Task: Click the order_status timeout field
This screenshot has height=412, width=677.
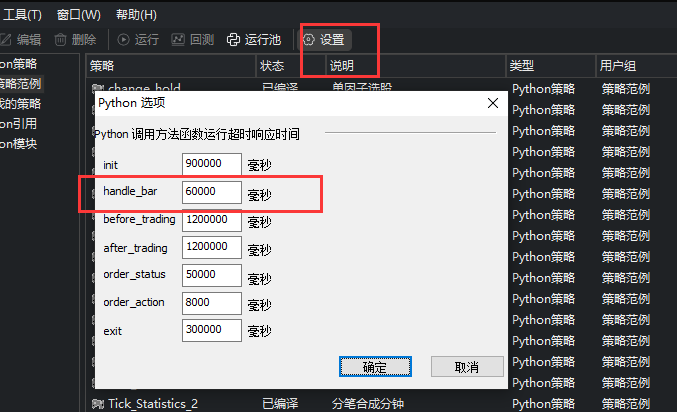Action: pyautogui.click(x=212, y=275)
